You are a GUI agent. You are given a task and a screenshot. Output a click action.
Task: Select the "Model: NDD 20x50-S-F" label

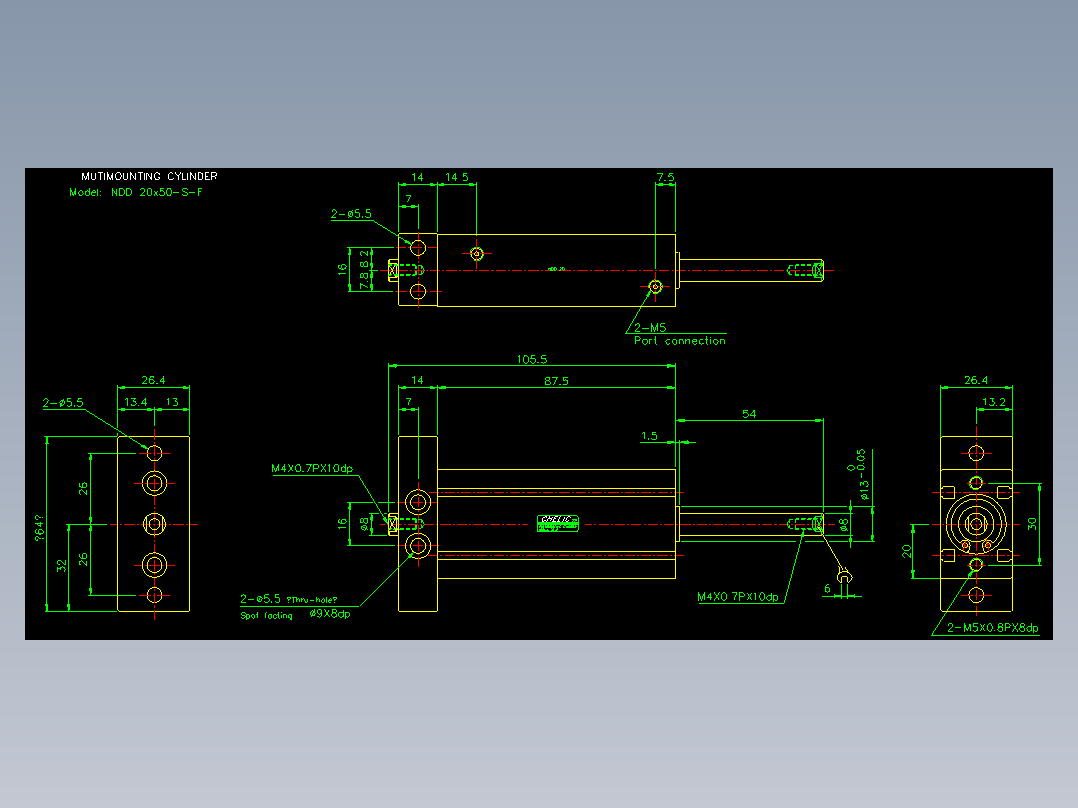tap(136, 193)
